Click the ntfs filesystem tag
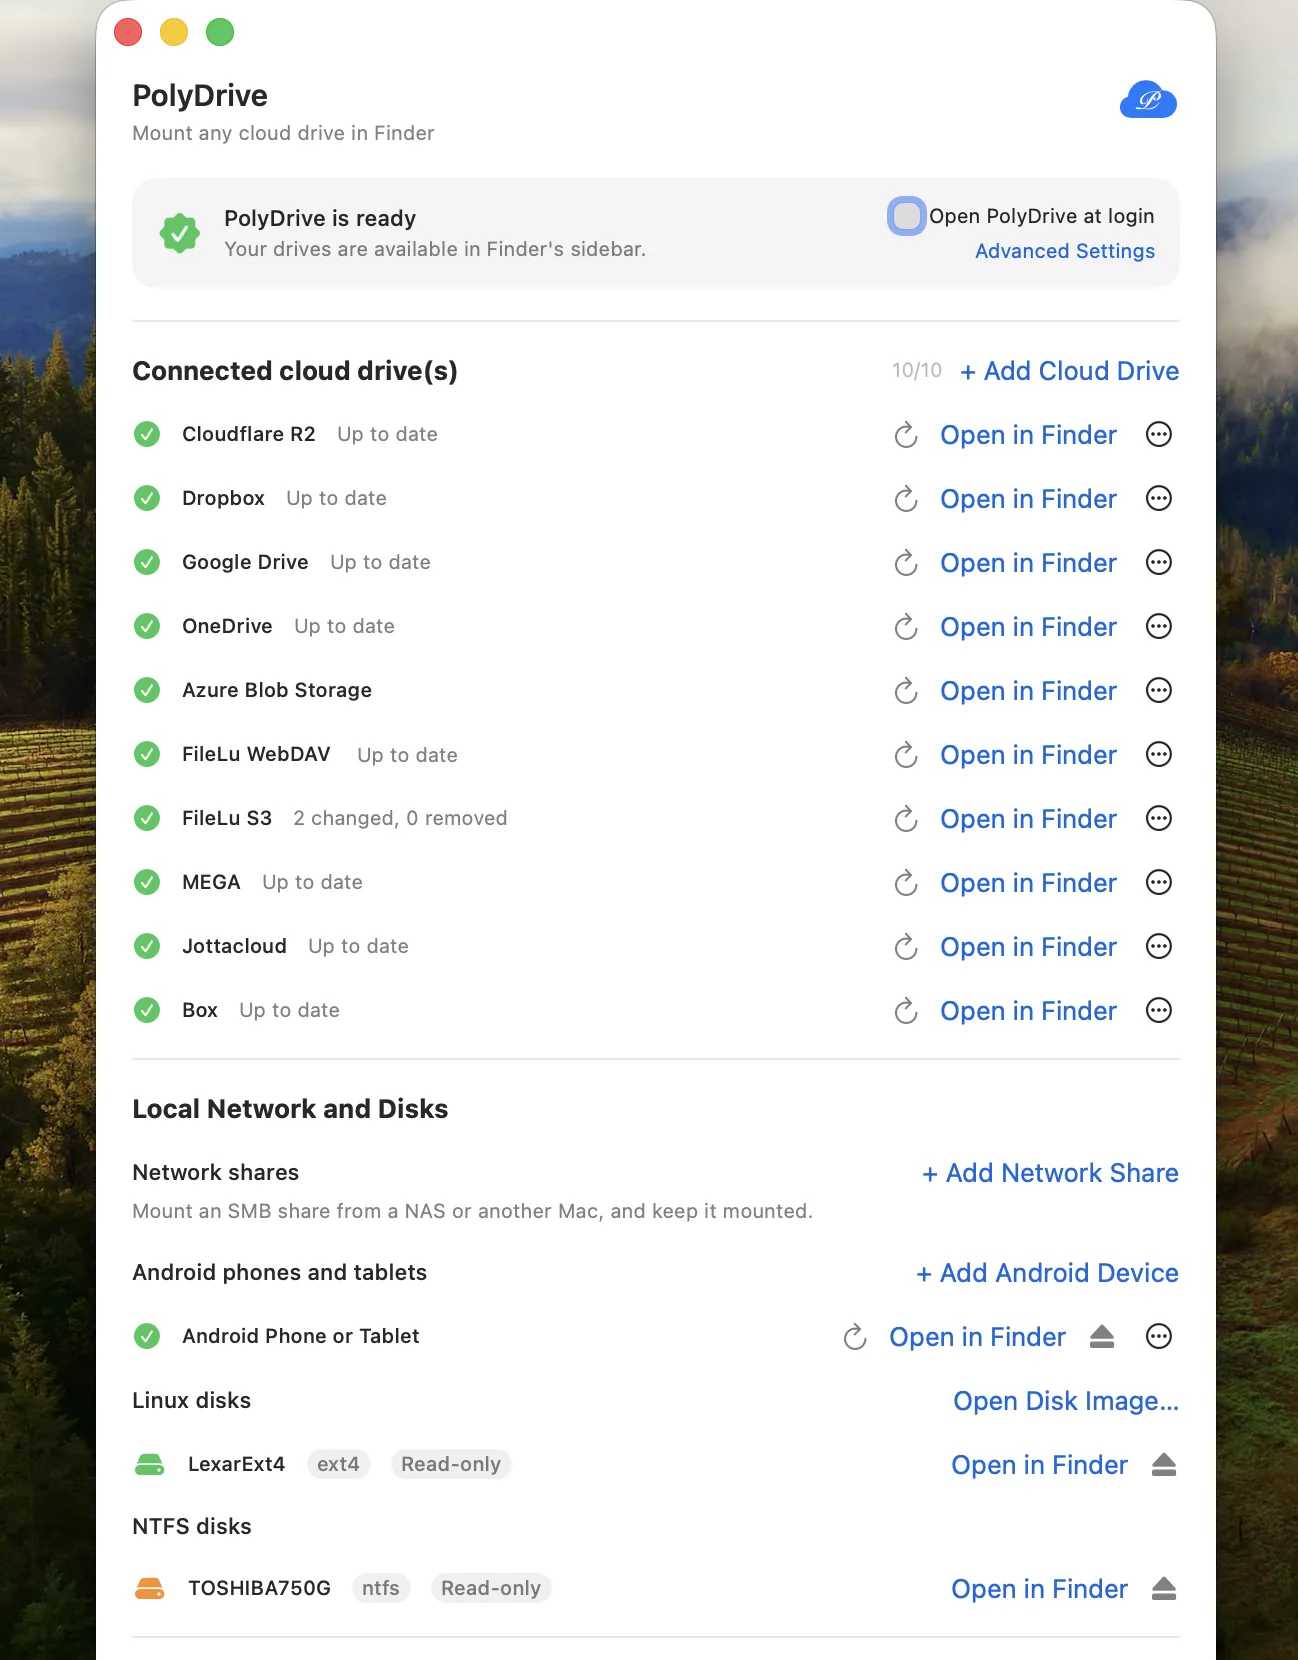Image resolution: width=1298 pixels, height=1660 pixels. 381,1588
